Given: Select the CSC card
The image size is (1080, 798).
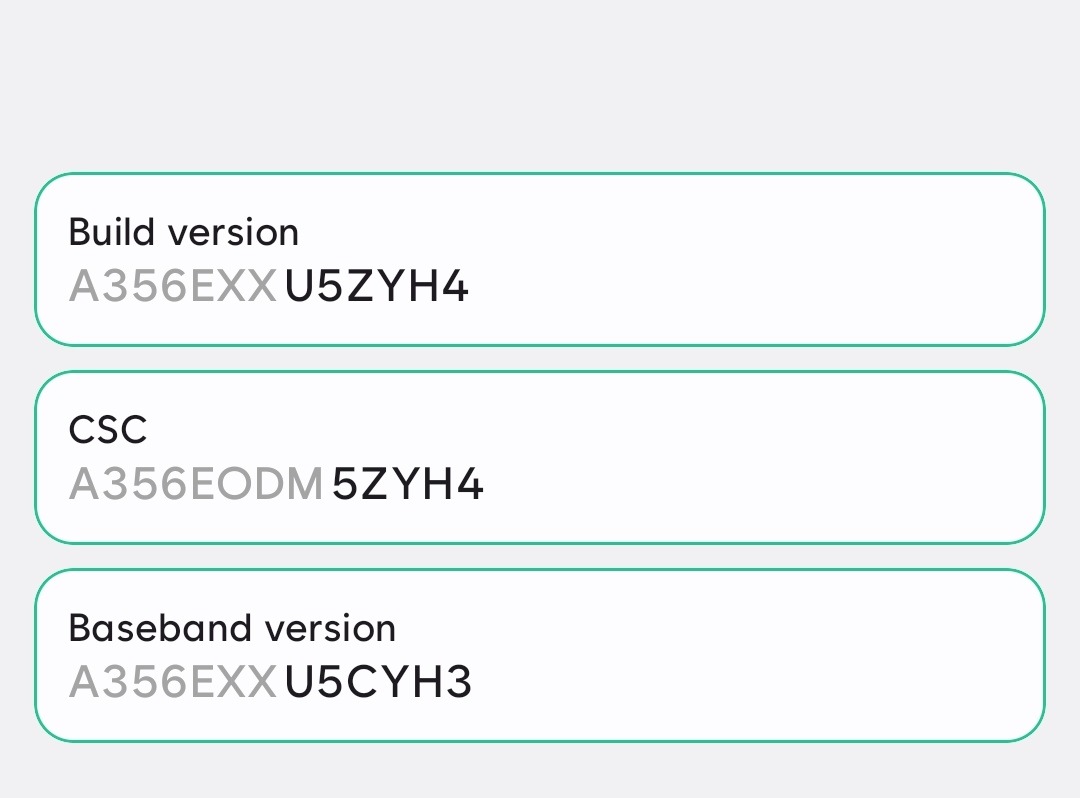Looking at the screenshot, I should 540,456.
